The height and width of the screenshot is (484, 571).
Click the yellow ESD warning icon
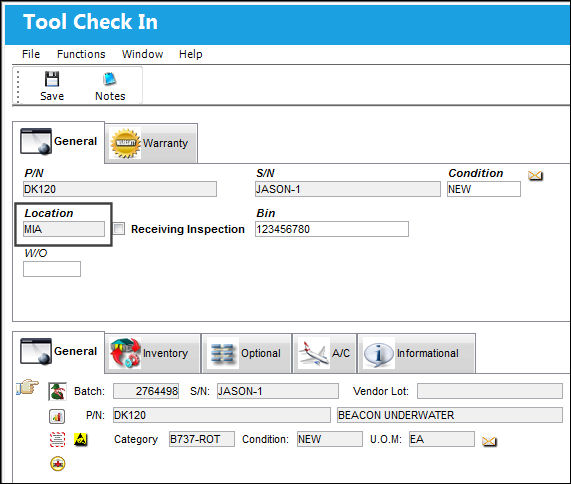click(x=80, y=440)
